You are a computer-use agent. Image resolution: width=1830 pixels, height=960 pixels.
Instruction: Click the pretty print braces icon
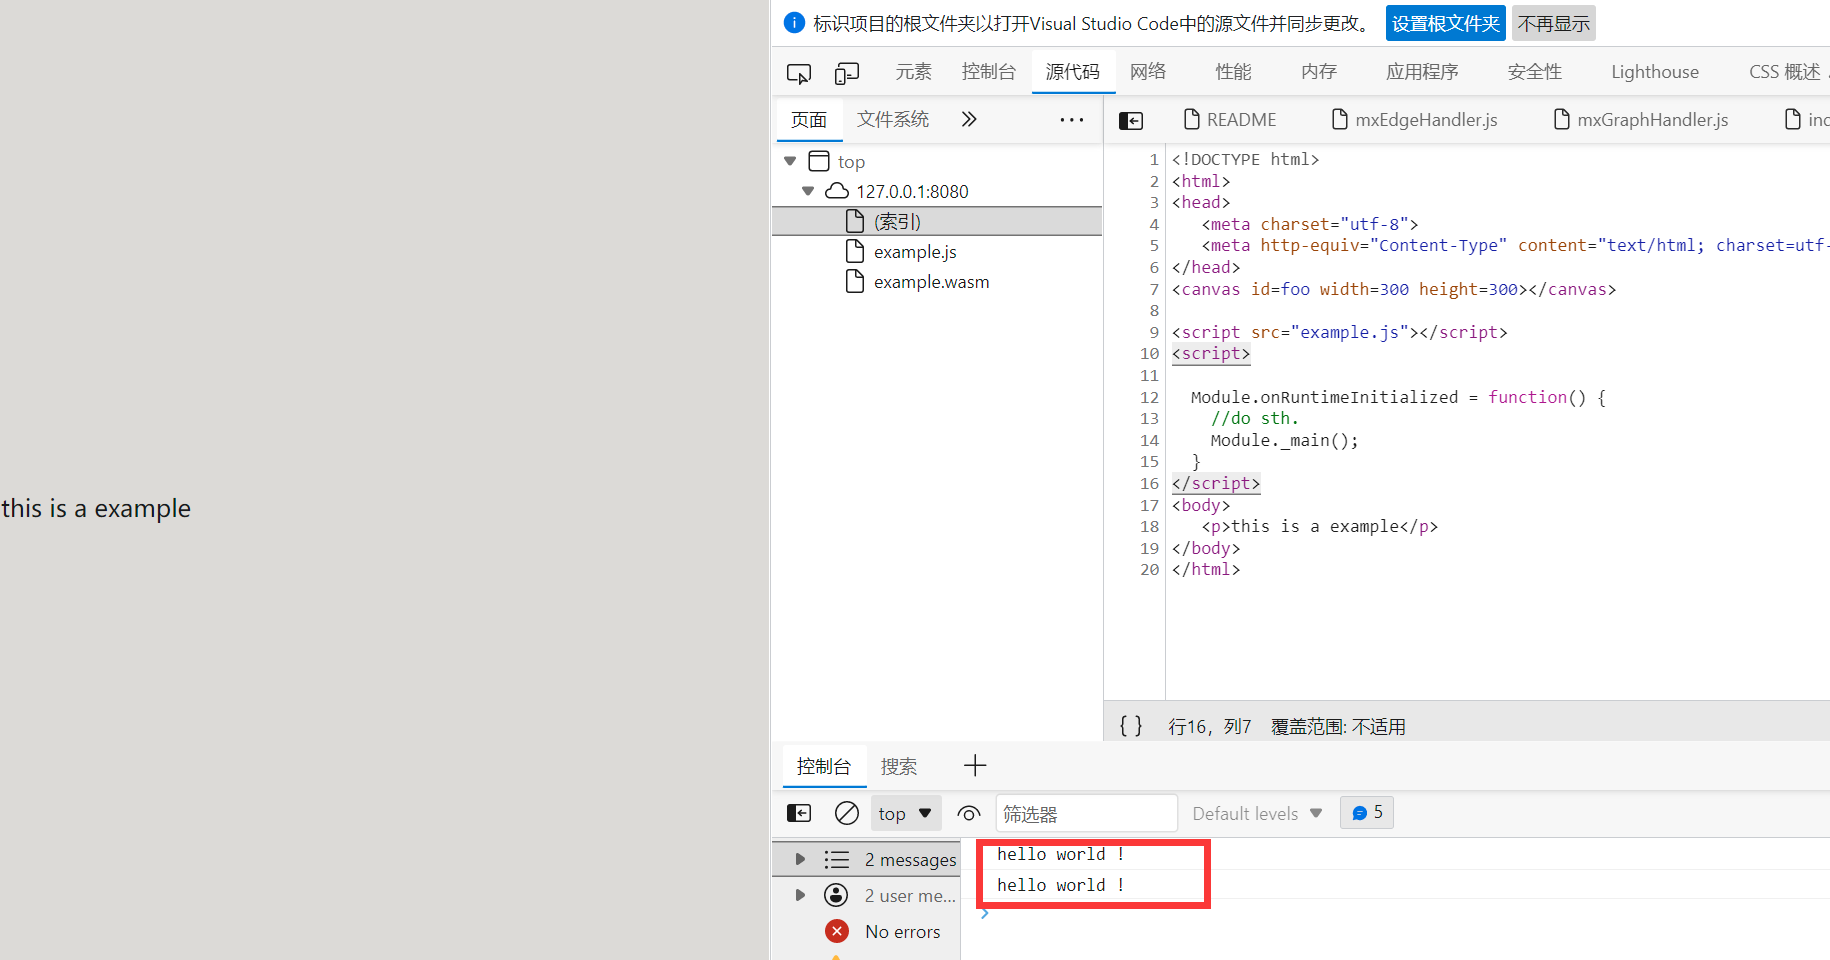click(x=1131, y=726)
